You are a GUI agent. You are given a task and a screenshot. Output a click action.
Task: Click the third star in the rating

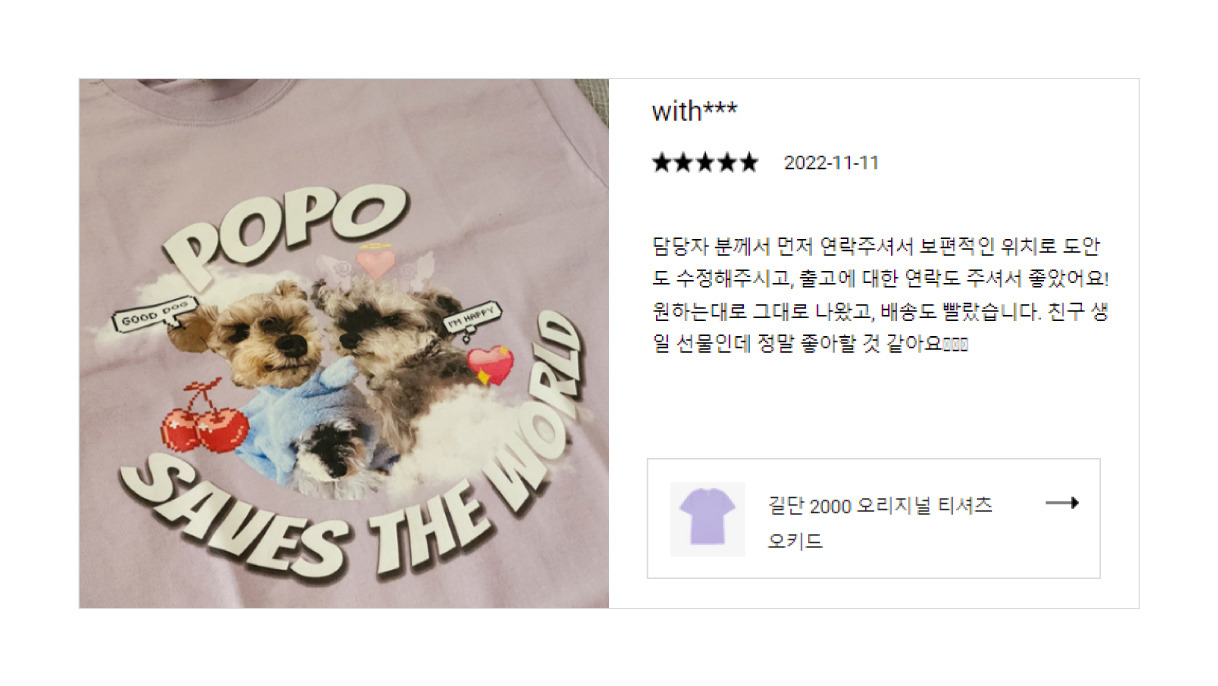point(705,163)
